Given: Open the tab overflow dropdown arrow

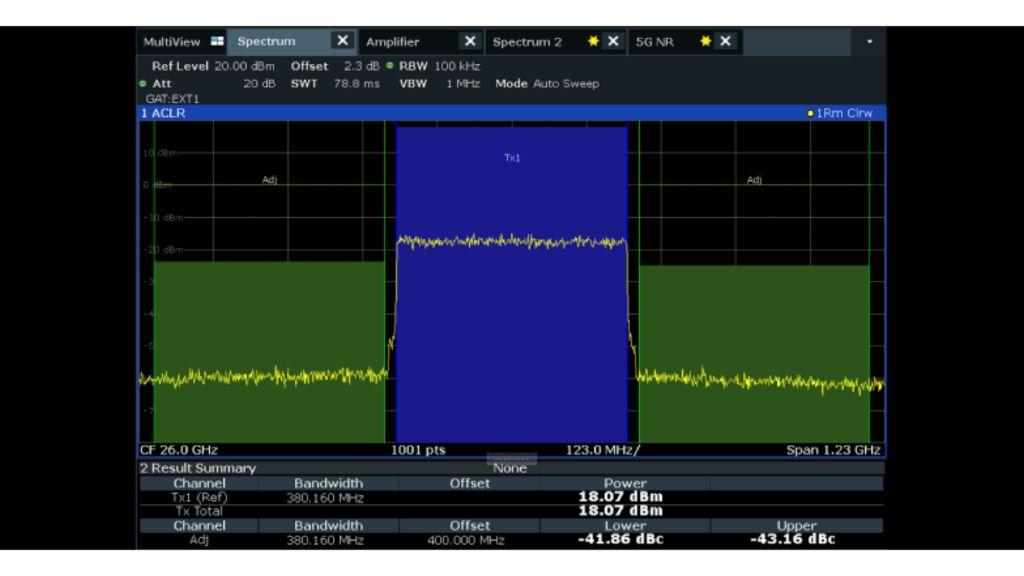Looking at the screenshot, I should pos(869,42).
